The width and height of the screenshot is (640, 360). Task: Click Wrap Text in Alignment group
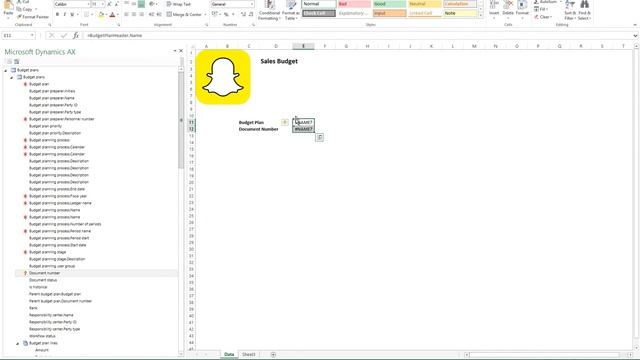pos(179,4)
